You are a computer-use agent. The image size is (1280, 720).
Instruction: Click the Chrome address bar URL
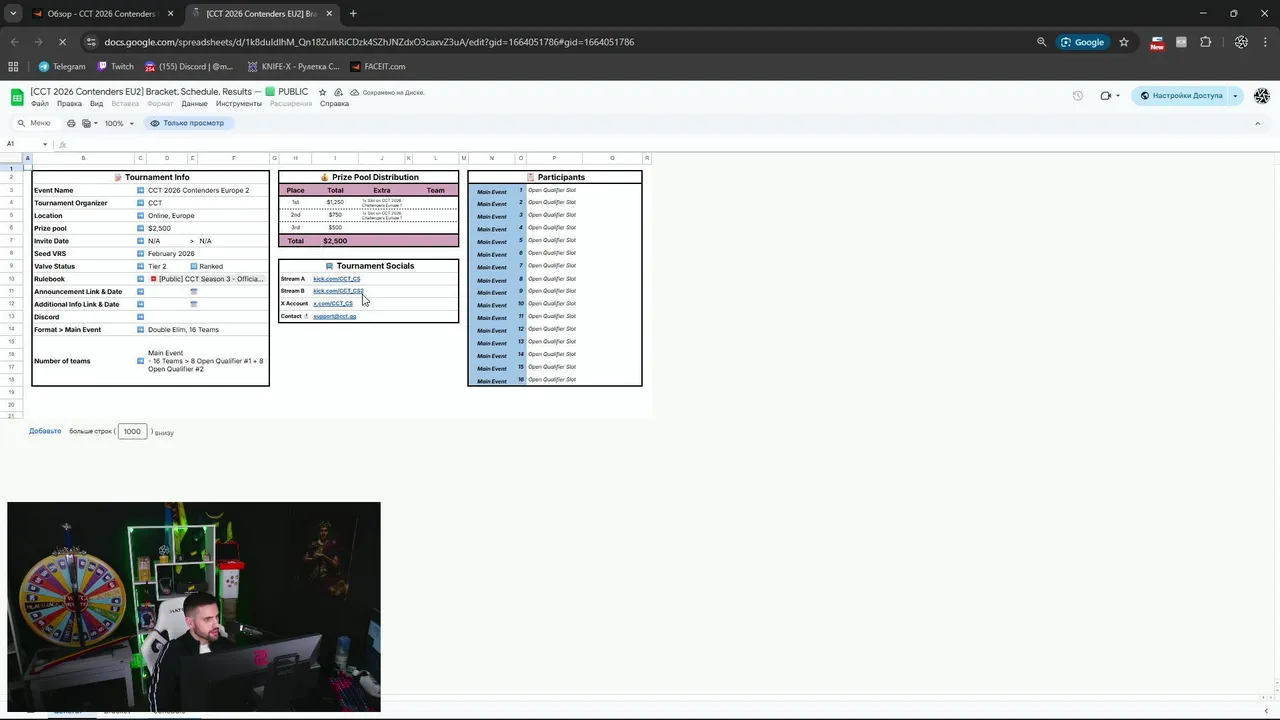click(369, 42)
